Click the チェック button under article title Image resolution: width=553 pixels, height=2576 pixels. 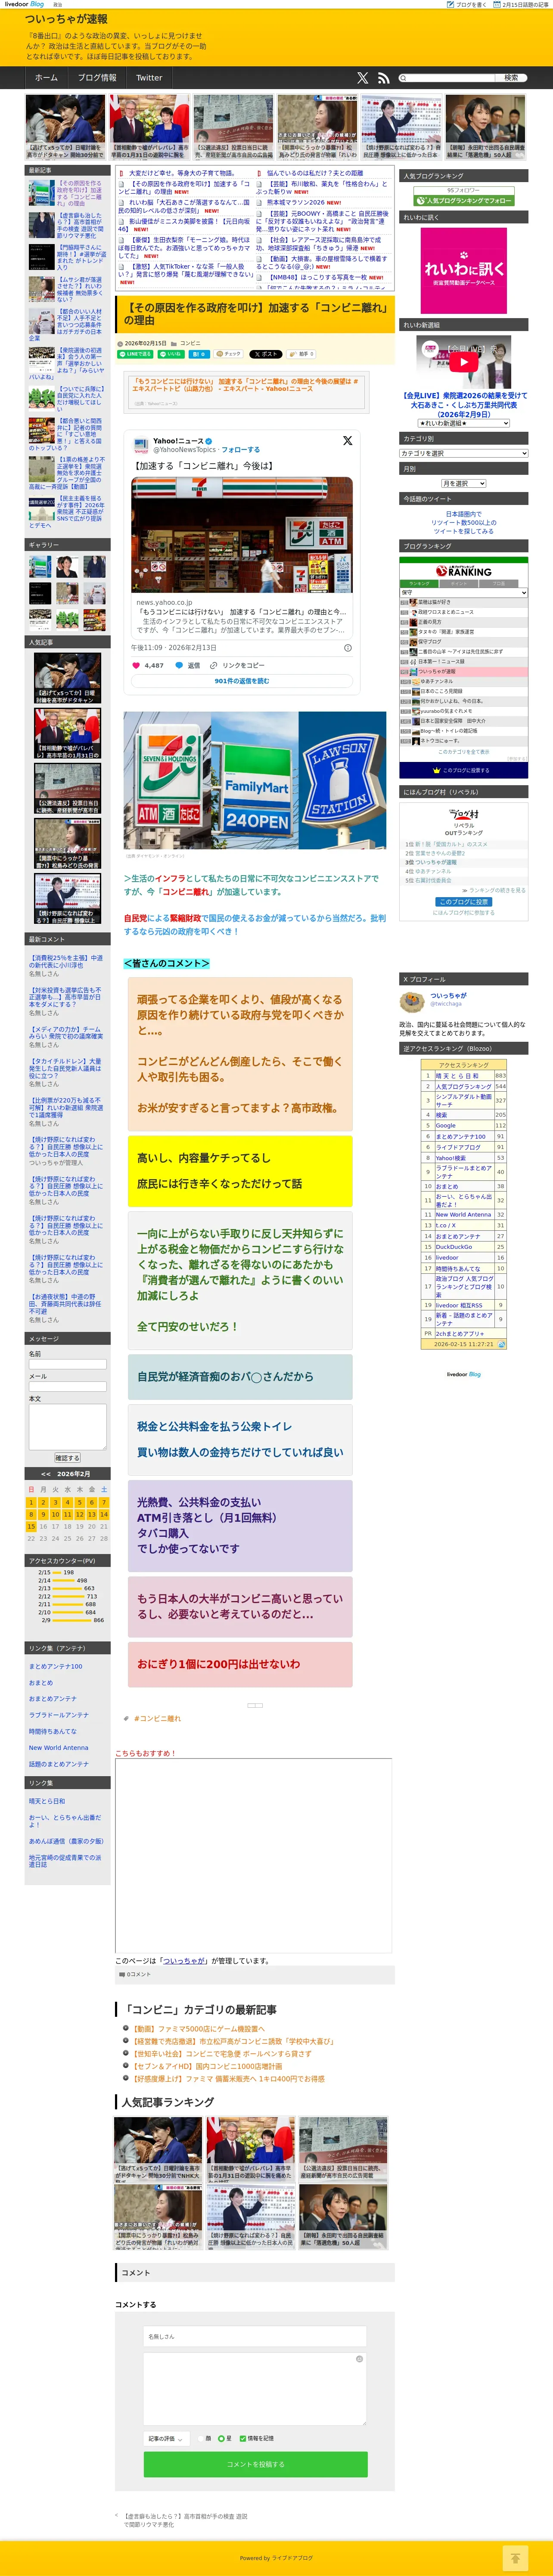pyautogui.click(x=228, y=354)
